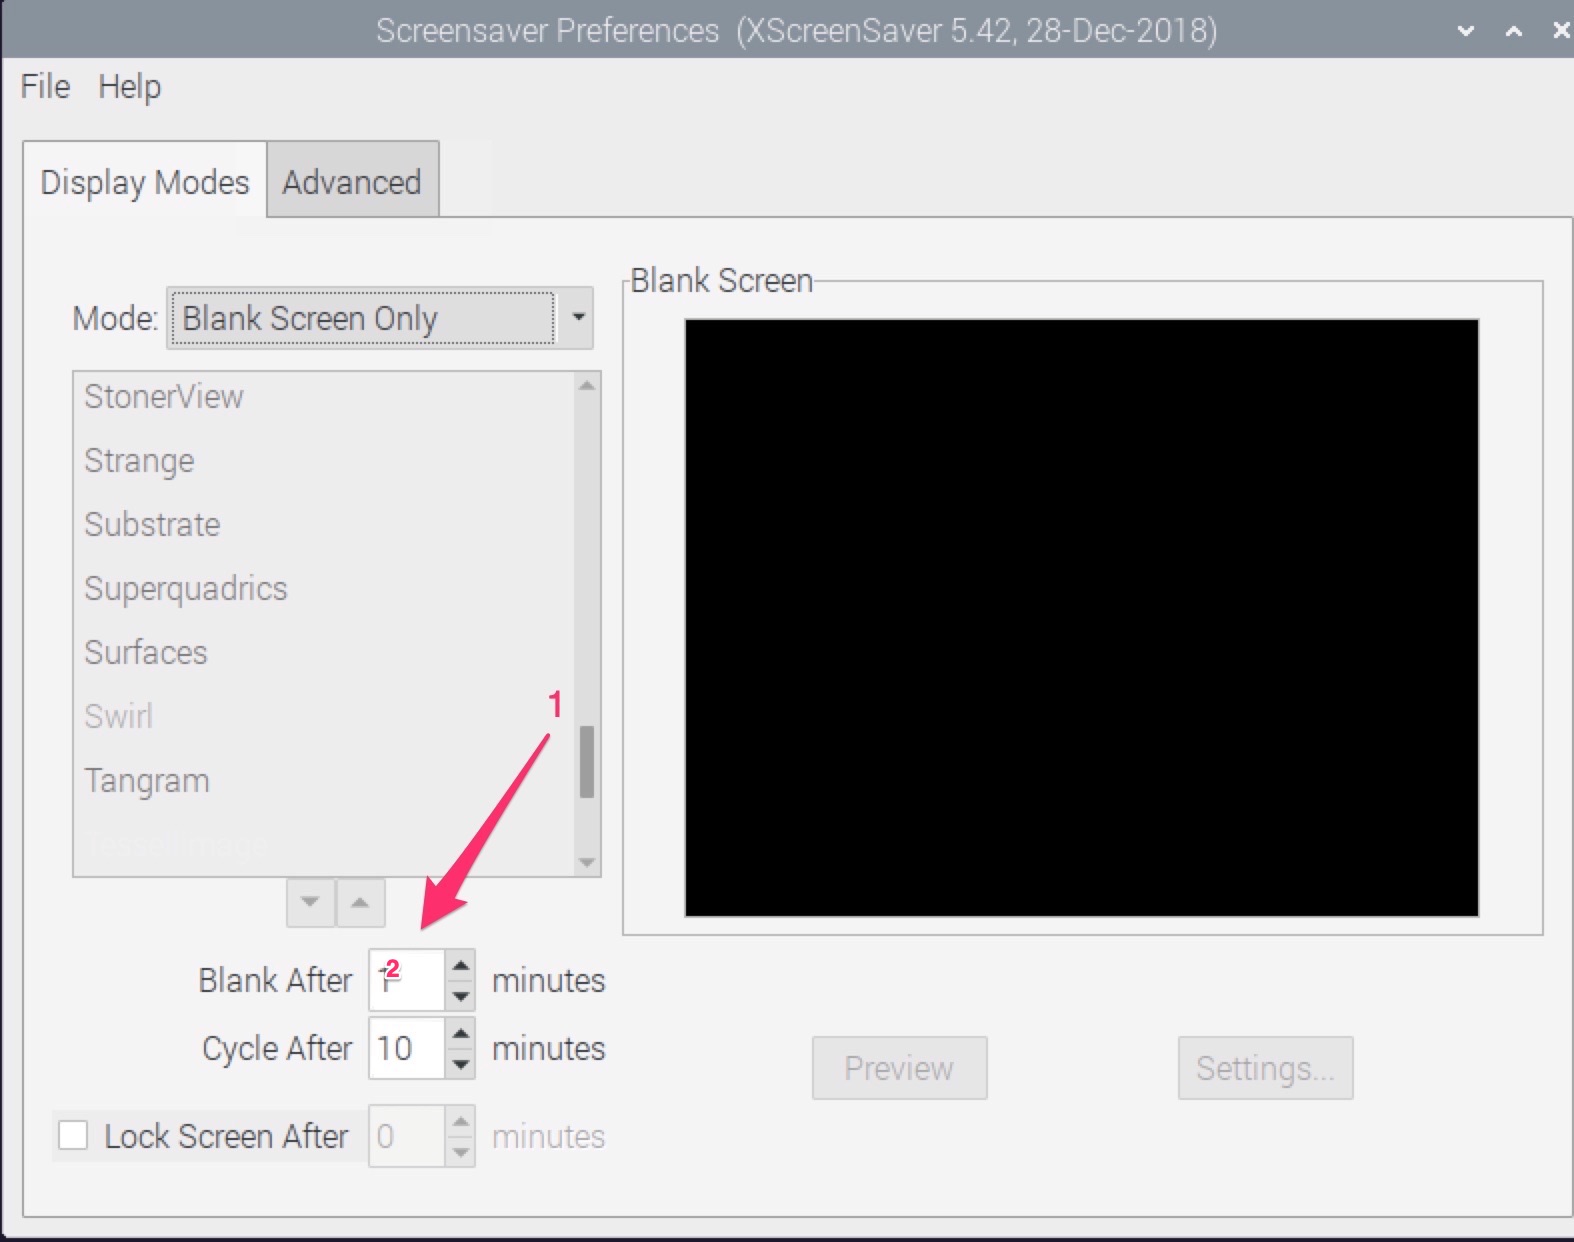Increase the Lock Screen After minutes value

[x=460, y=1122]
